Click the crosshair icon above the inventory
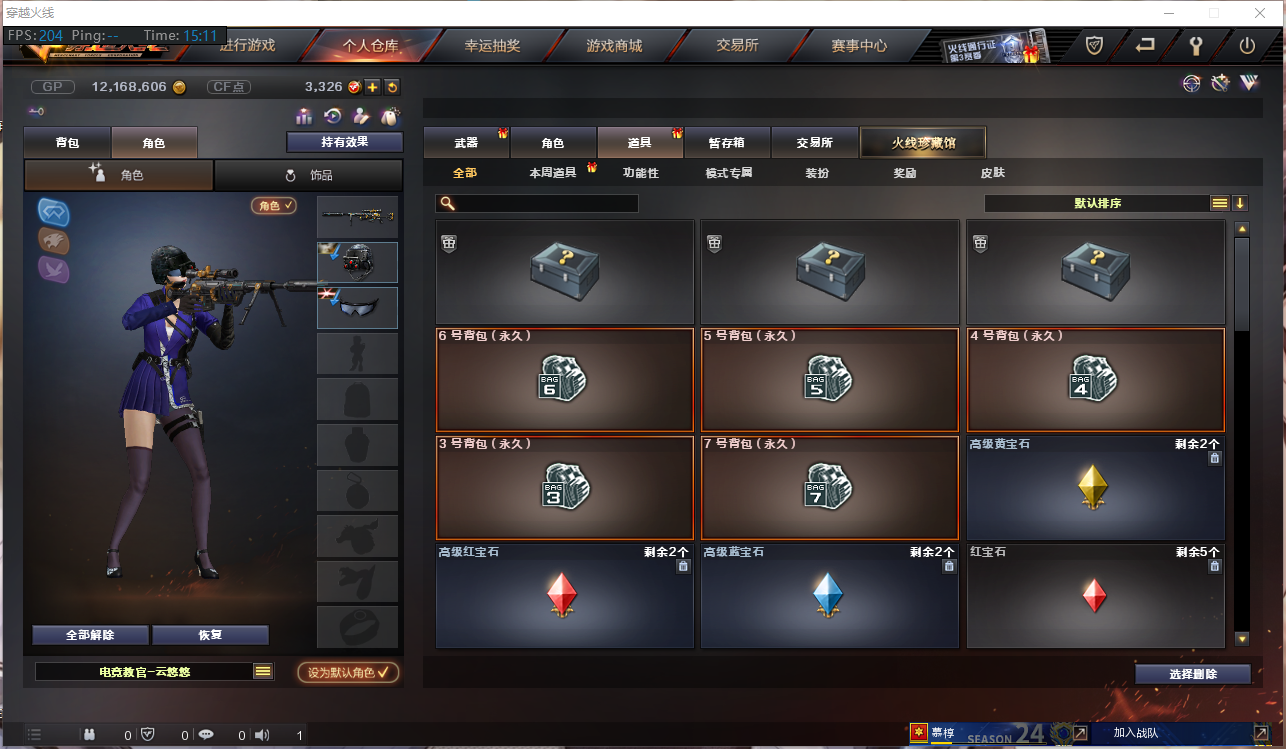 [x=1191, y=84]
